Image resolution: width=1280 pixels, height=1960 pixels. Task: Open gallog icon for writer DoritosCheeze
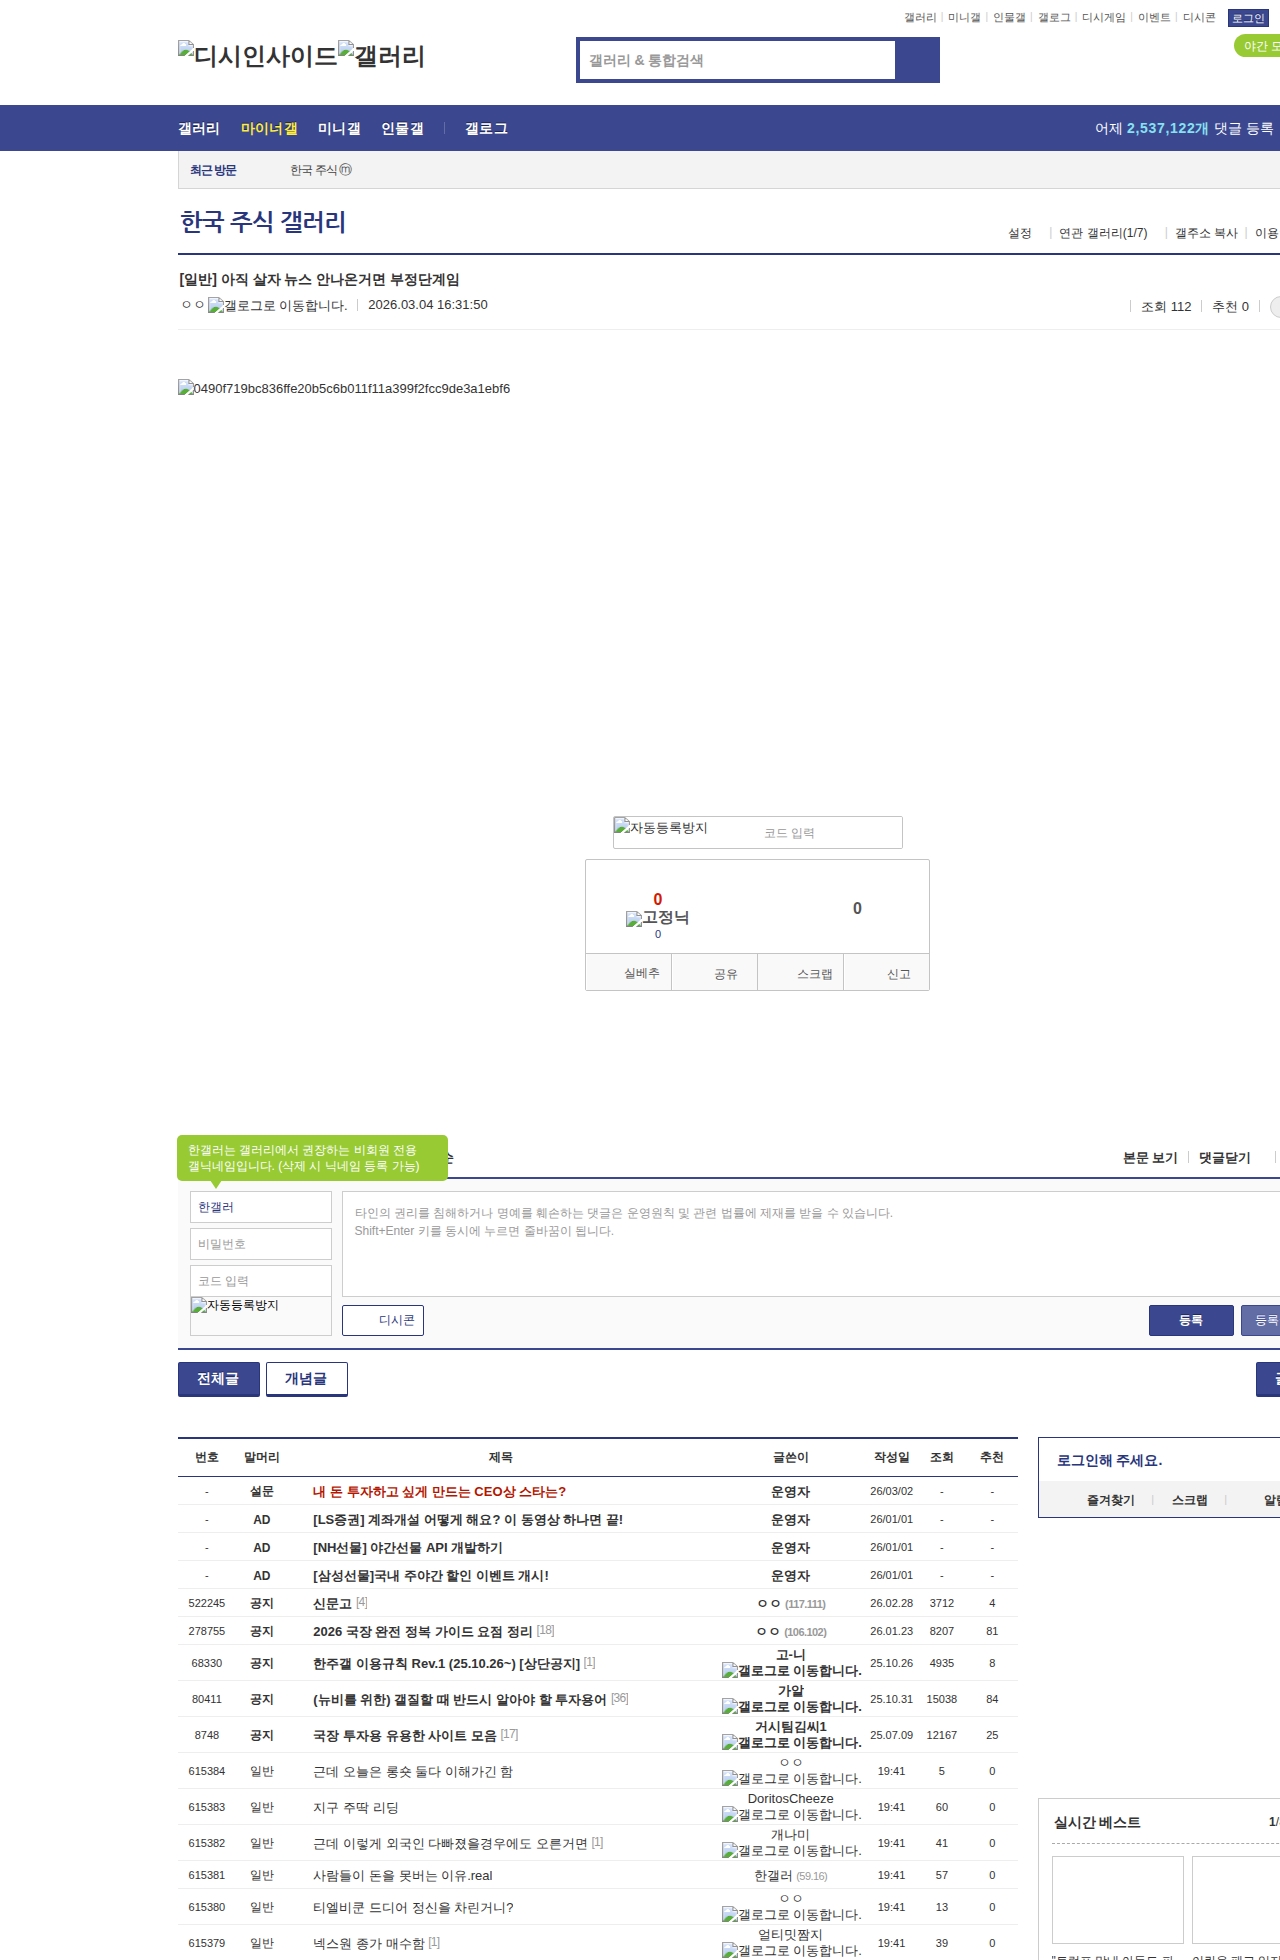[x=792, y=1815]
